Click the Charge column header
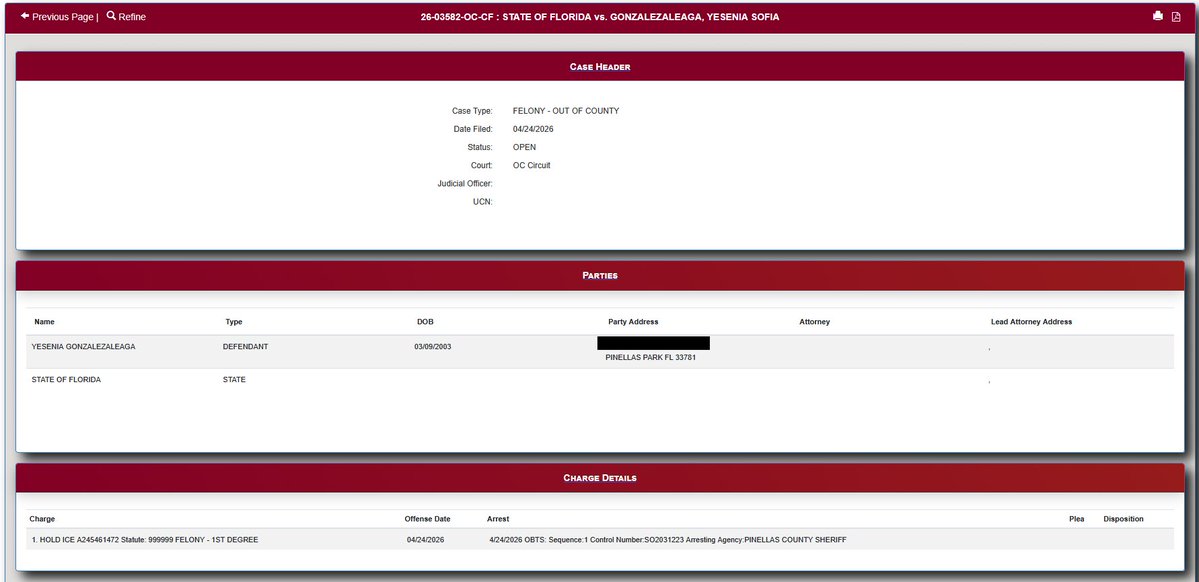The height and width of the screenshot is (582, 1199). (x=42, y=519)
